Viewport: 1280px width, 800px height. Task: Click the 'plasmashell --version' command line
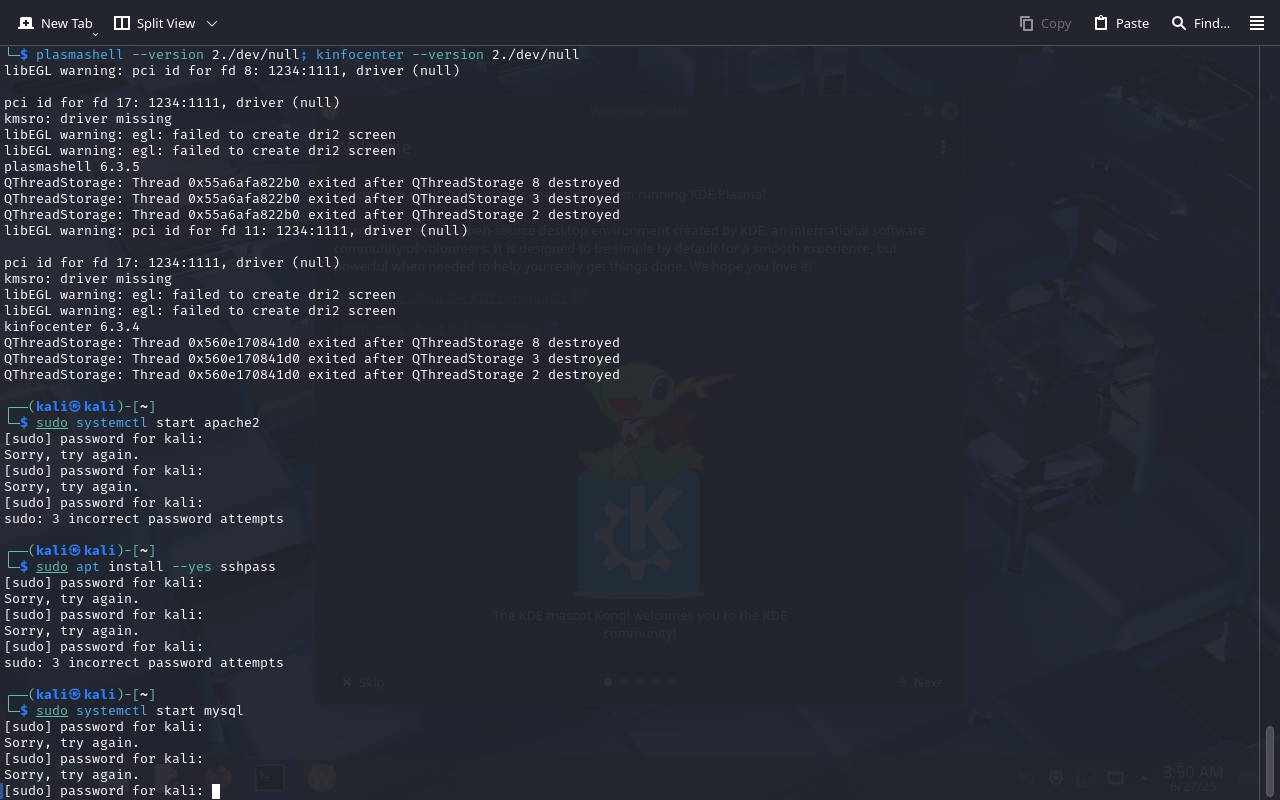(x=307, y=55)
